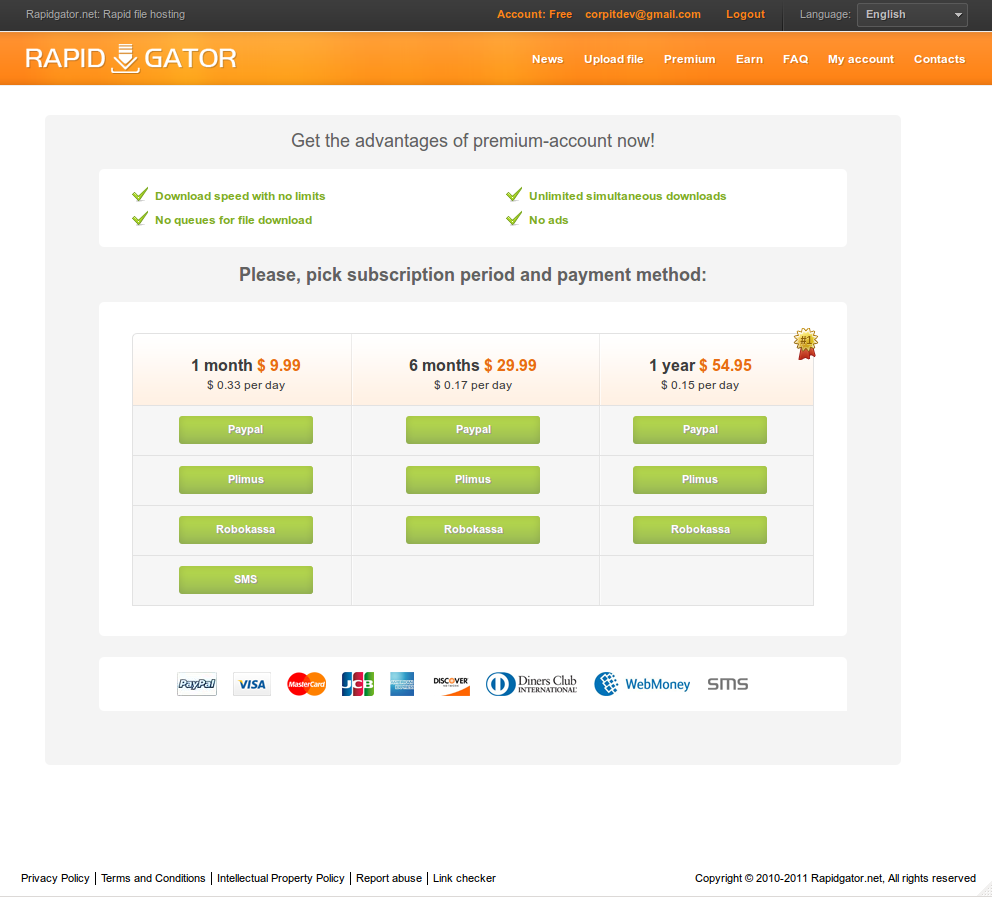Open Terms and Conditions link
Viewport: 992px width, 897px height.
tap(153, 878)
